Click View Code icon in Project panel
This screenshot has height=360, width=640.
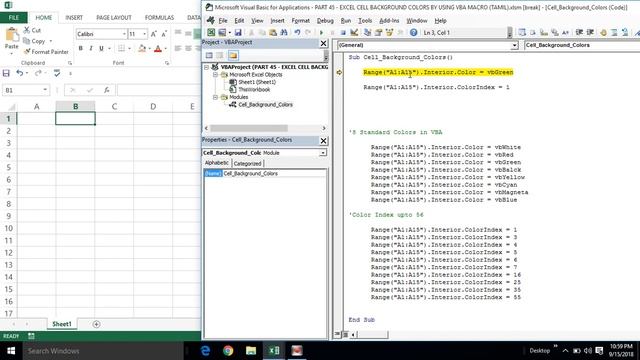209,56
